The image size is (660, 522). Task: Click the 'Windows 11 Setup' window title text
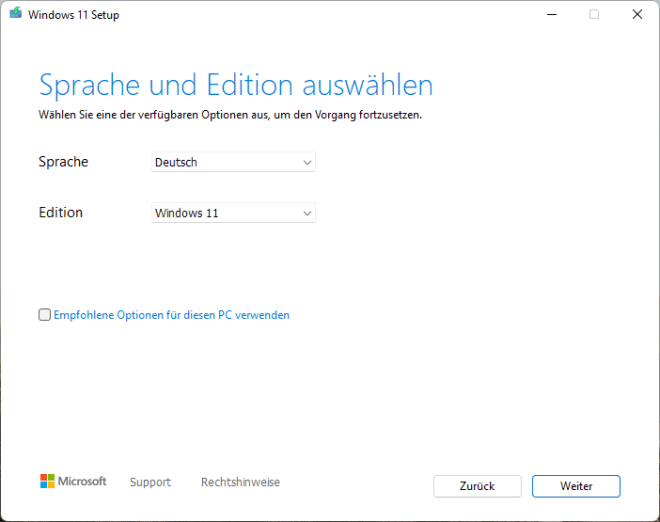point(74,15)
